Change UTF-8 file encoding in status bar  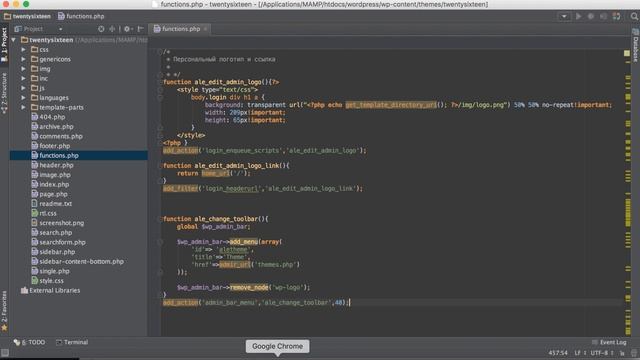602,353
